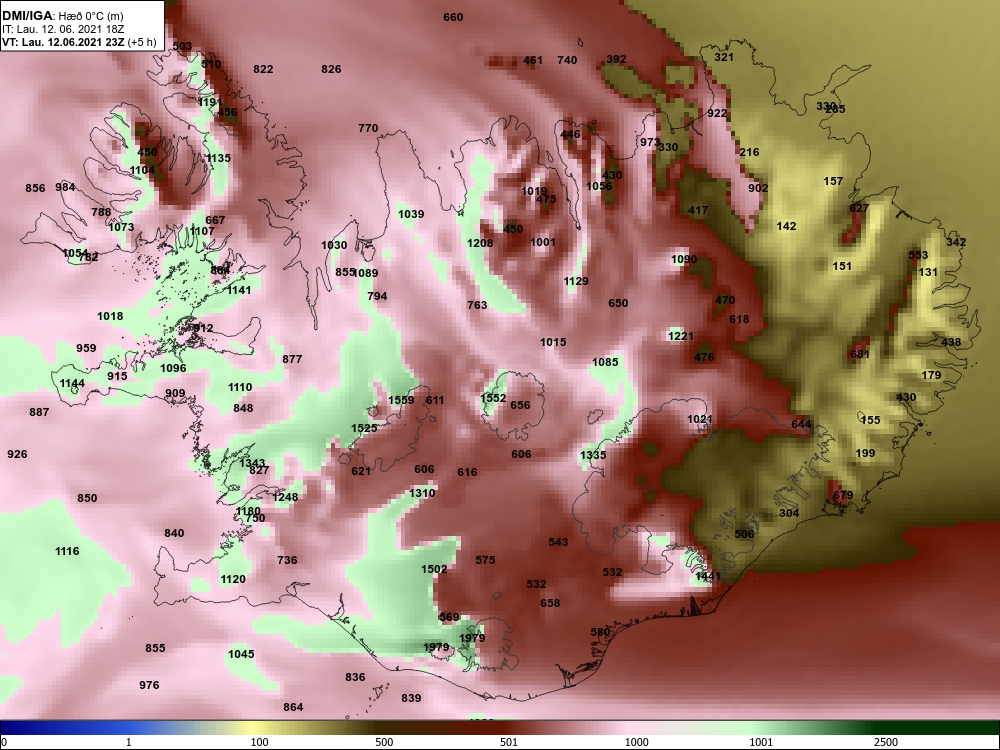1000x750 pixels.
Task: Click the legend label '2500'
Action: (886, 742)
